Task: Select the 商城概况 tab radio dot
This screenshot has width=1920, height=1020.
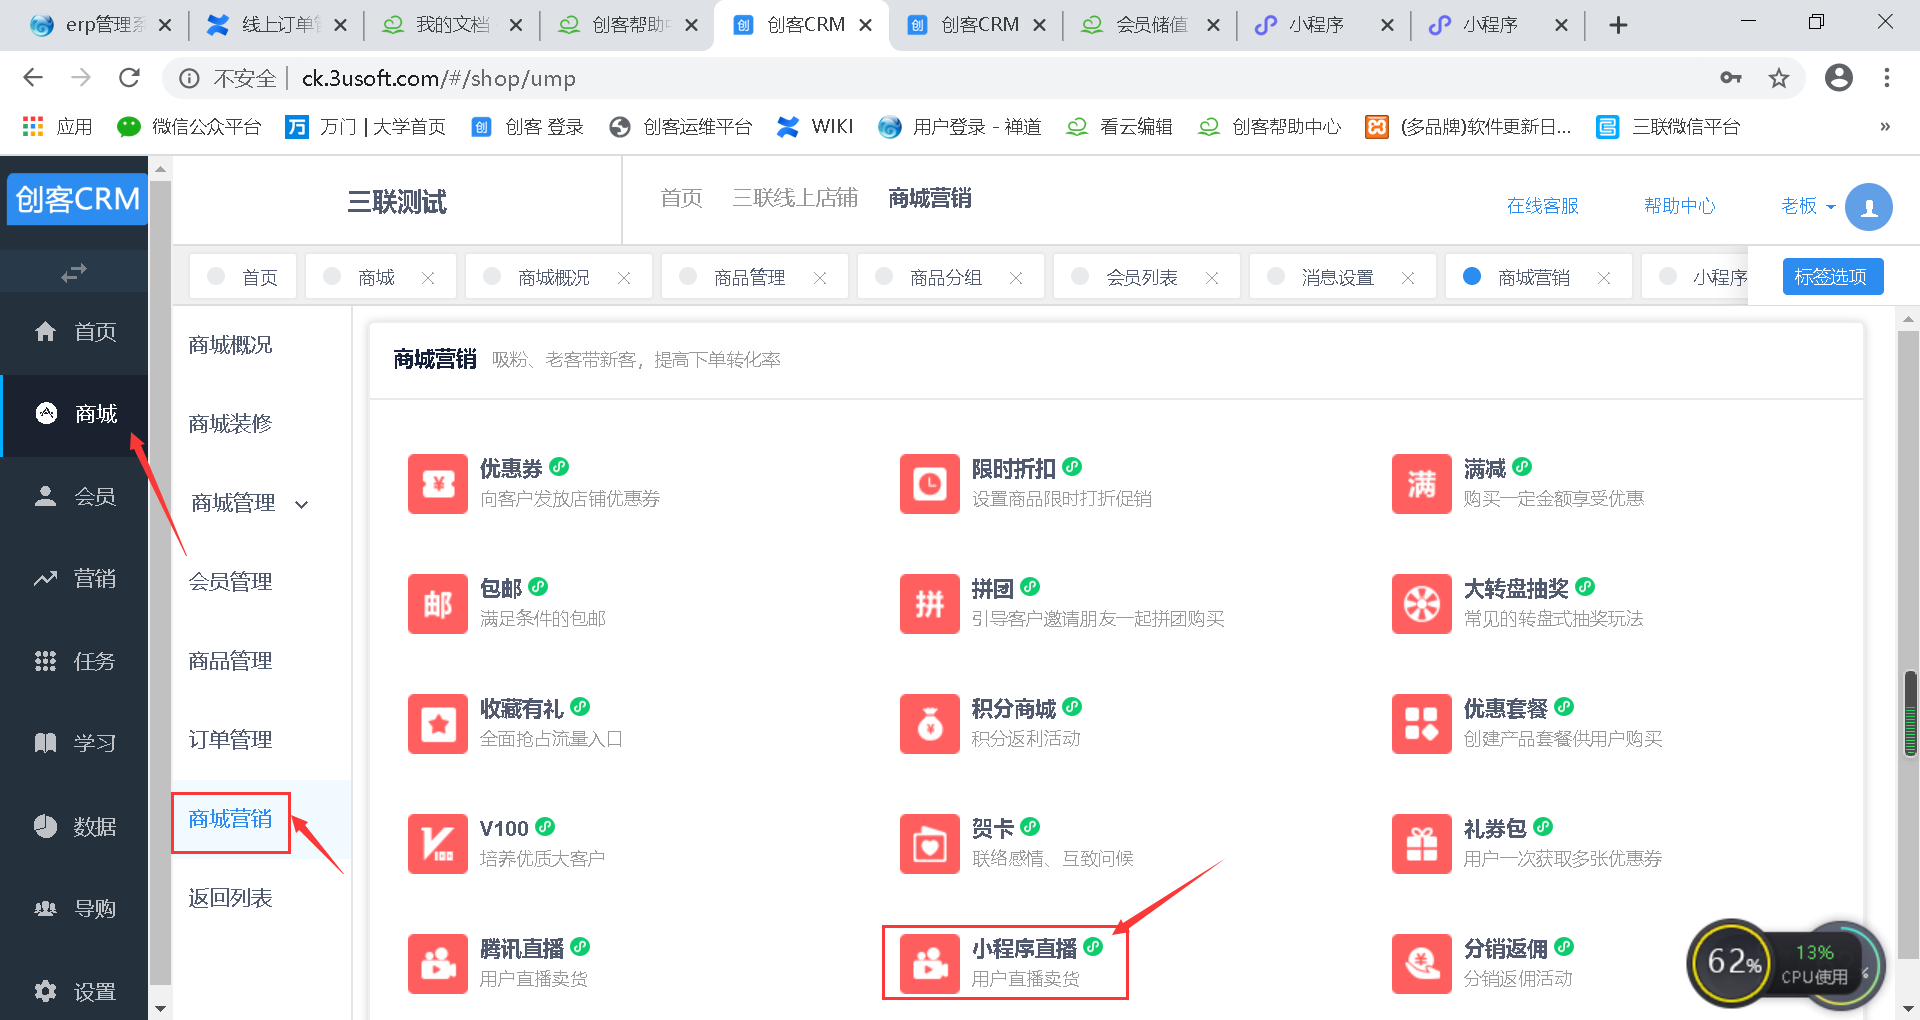Action: point(492,276)
